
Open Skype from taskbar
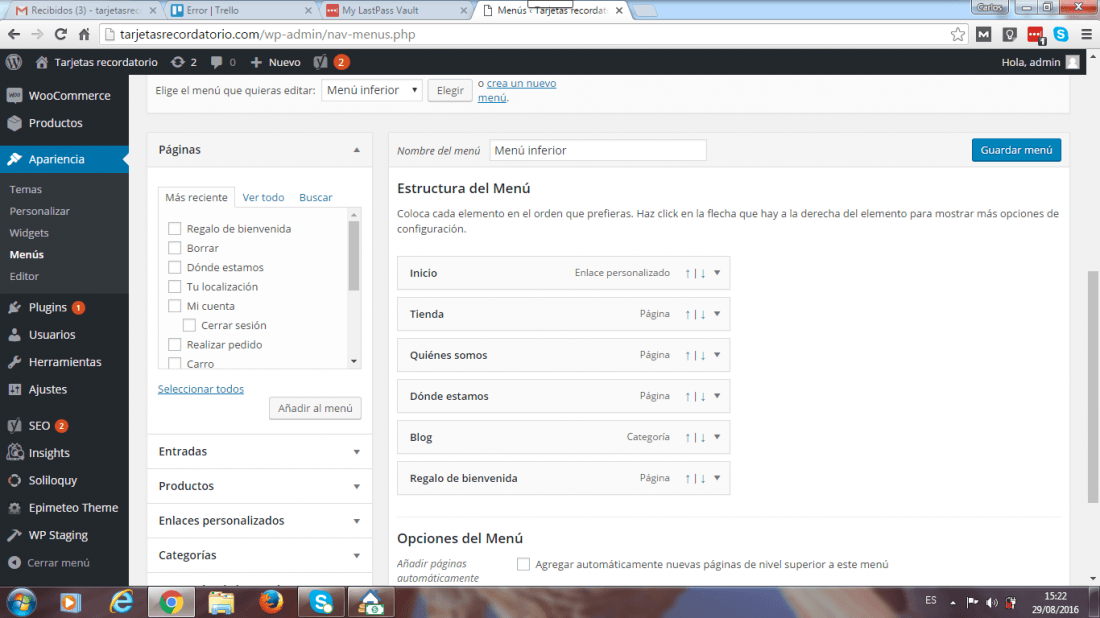[321, 602]
